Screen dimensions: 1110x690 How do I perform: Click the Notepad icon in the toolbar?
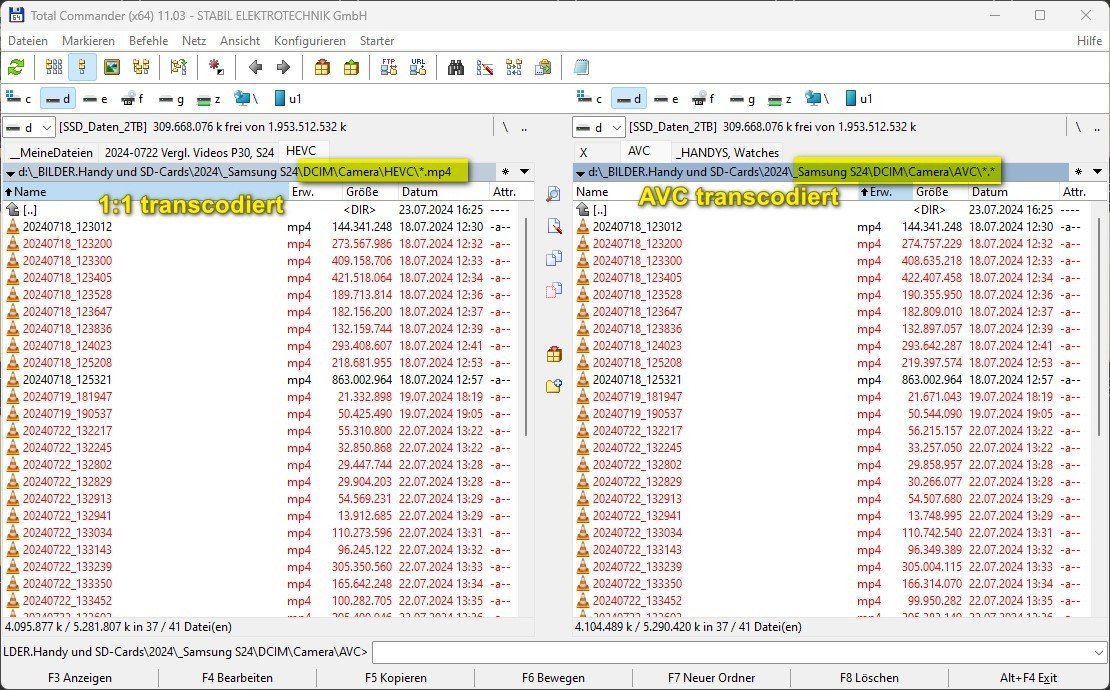click(581, 68)
